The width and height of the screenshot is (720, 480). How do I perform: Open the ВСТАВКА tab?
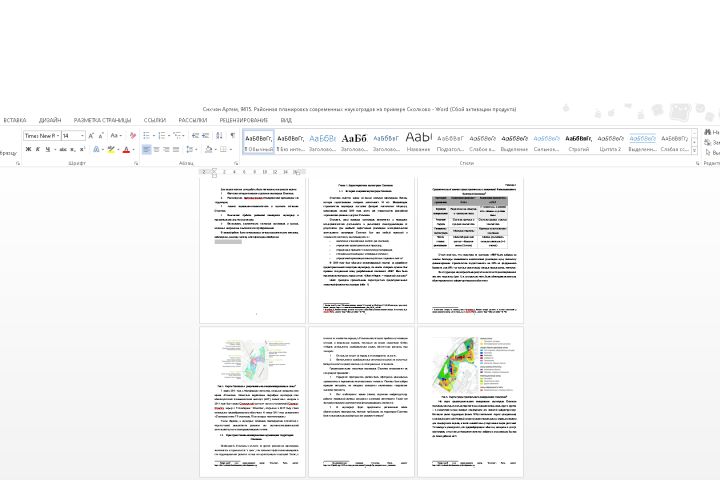coord(15,120)
